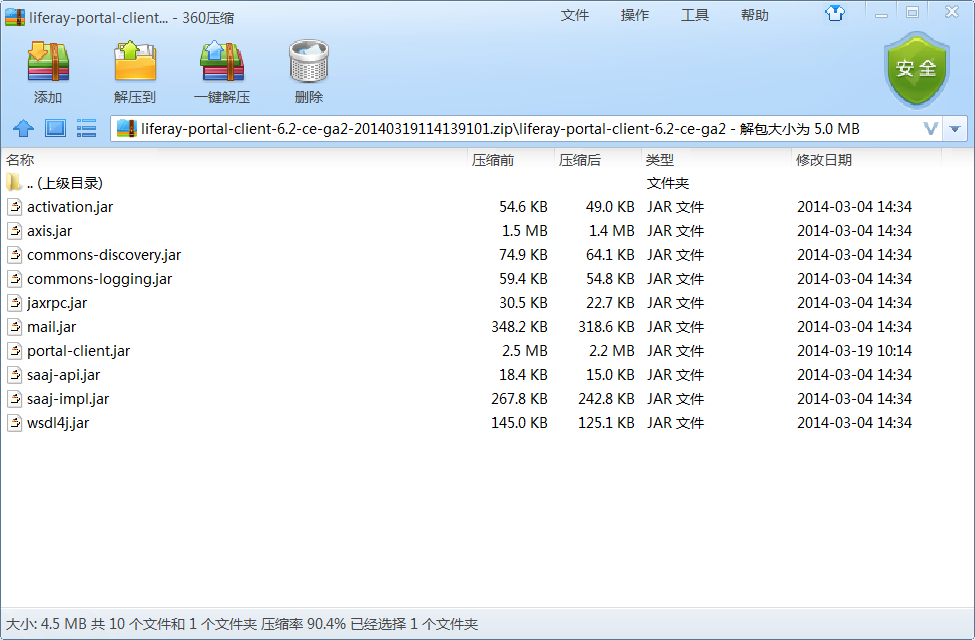The height and width of the screenshot is (640, 975).
Task: Click the 删除 (Delete) trash icon
Action: (x=309, y=61)
